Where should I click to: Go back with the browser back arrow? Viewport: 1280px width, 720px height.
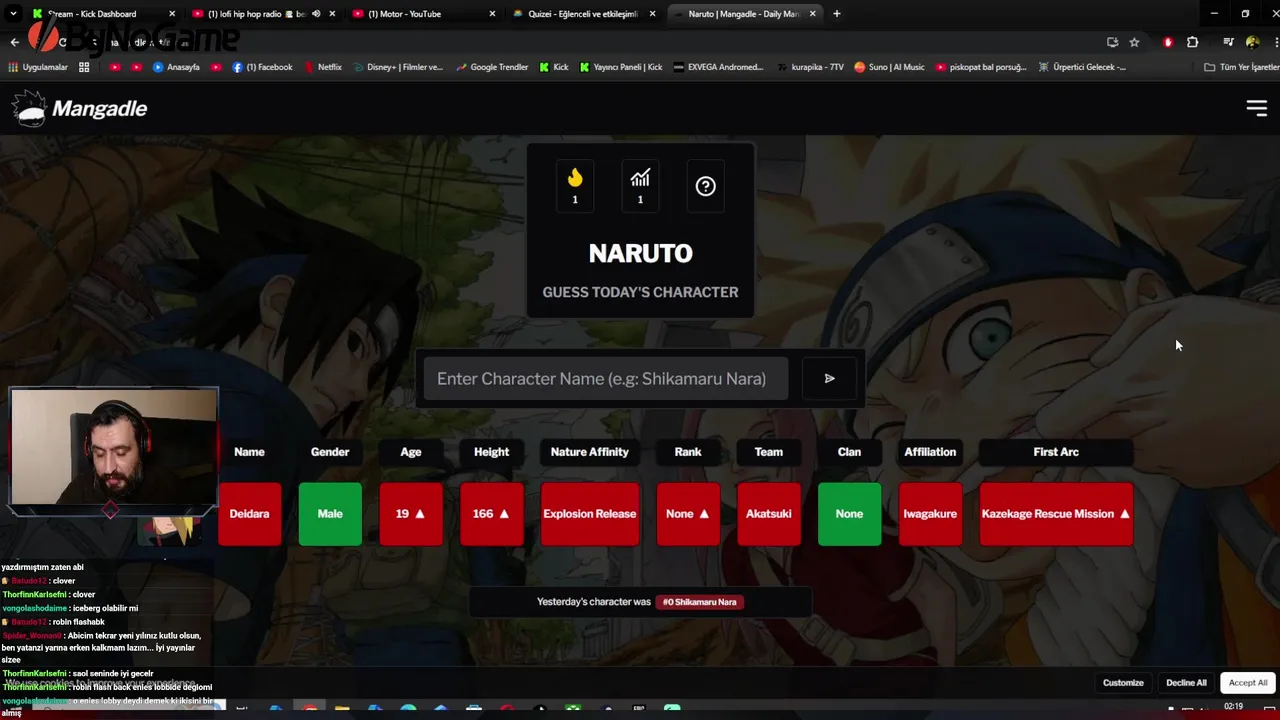coord(14,42)
